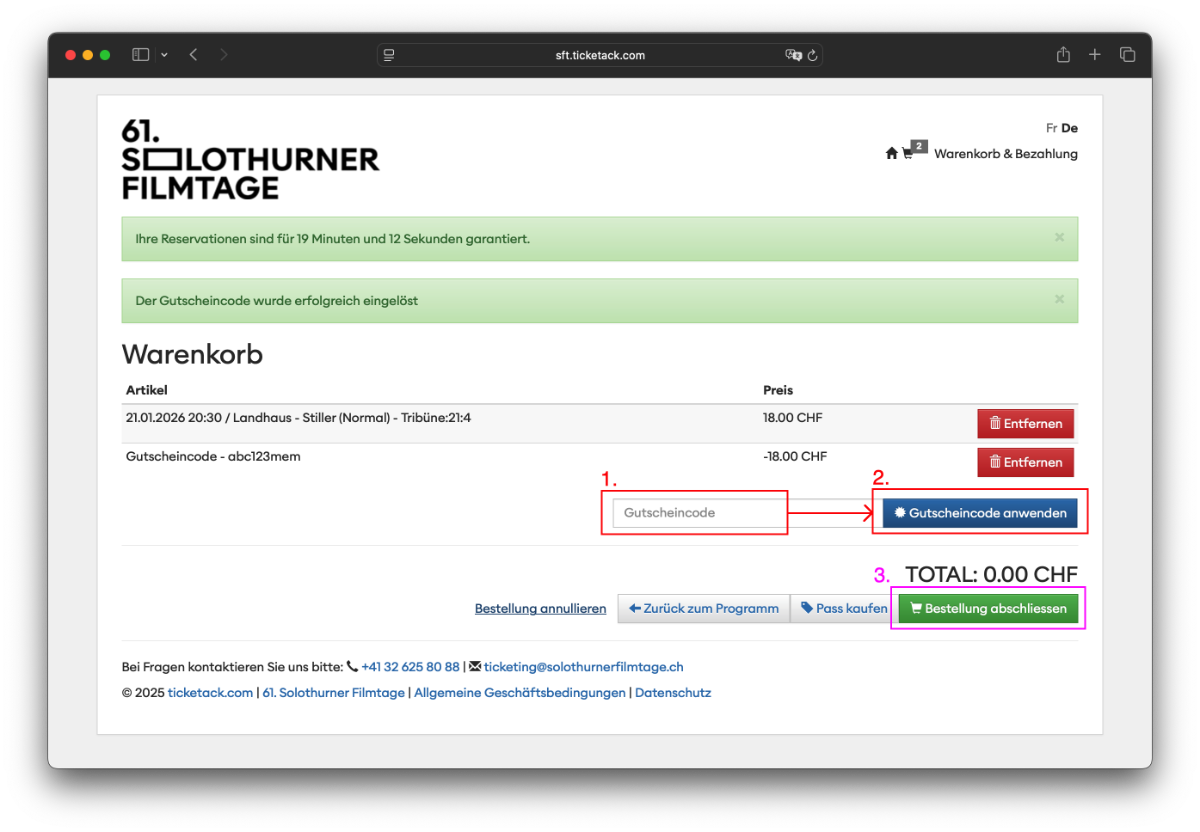
Task: Switch the site language to French
Action: point(1051,128)
